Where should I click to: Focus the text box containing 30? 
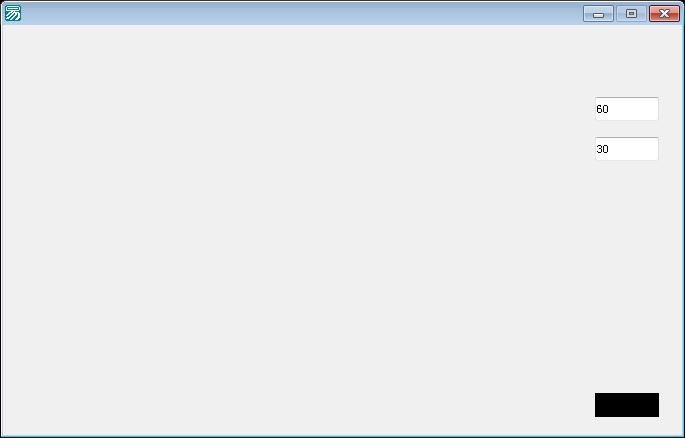tap(626, 148)
